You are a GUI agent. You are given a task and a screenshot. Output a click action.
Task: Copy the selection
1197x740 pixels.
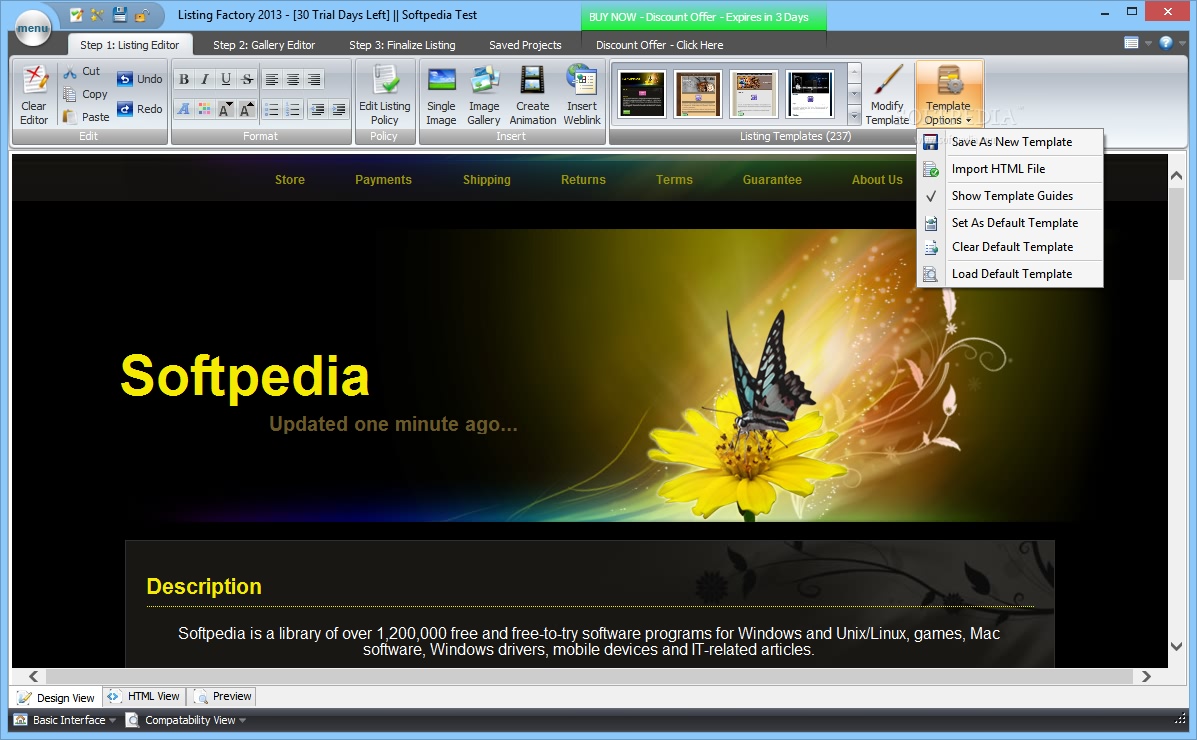click(85, 94)
